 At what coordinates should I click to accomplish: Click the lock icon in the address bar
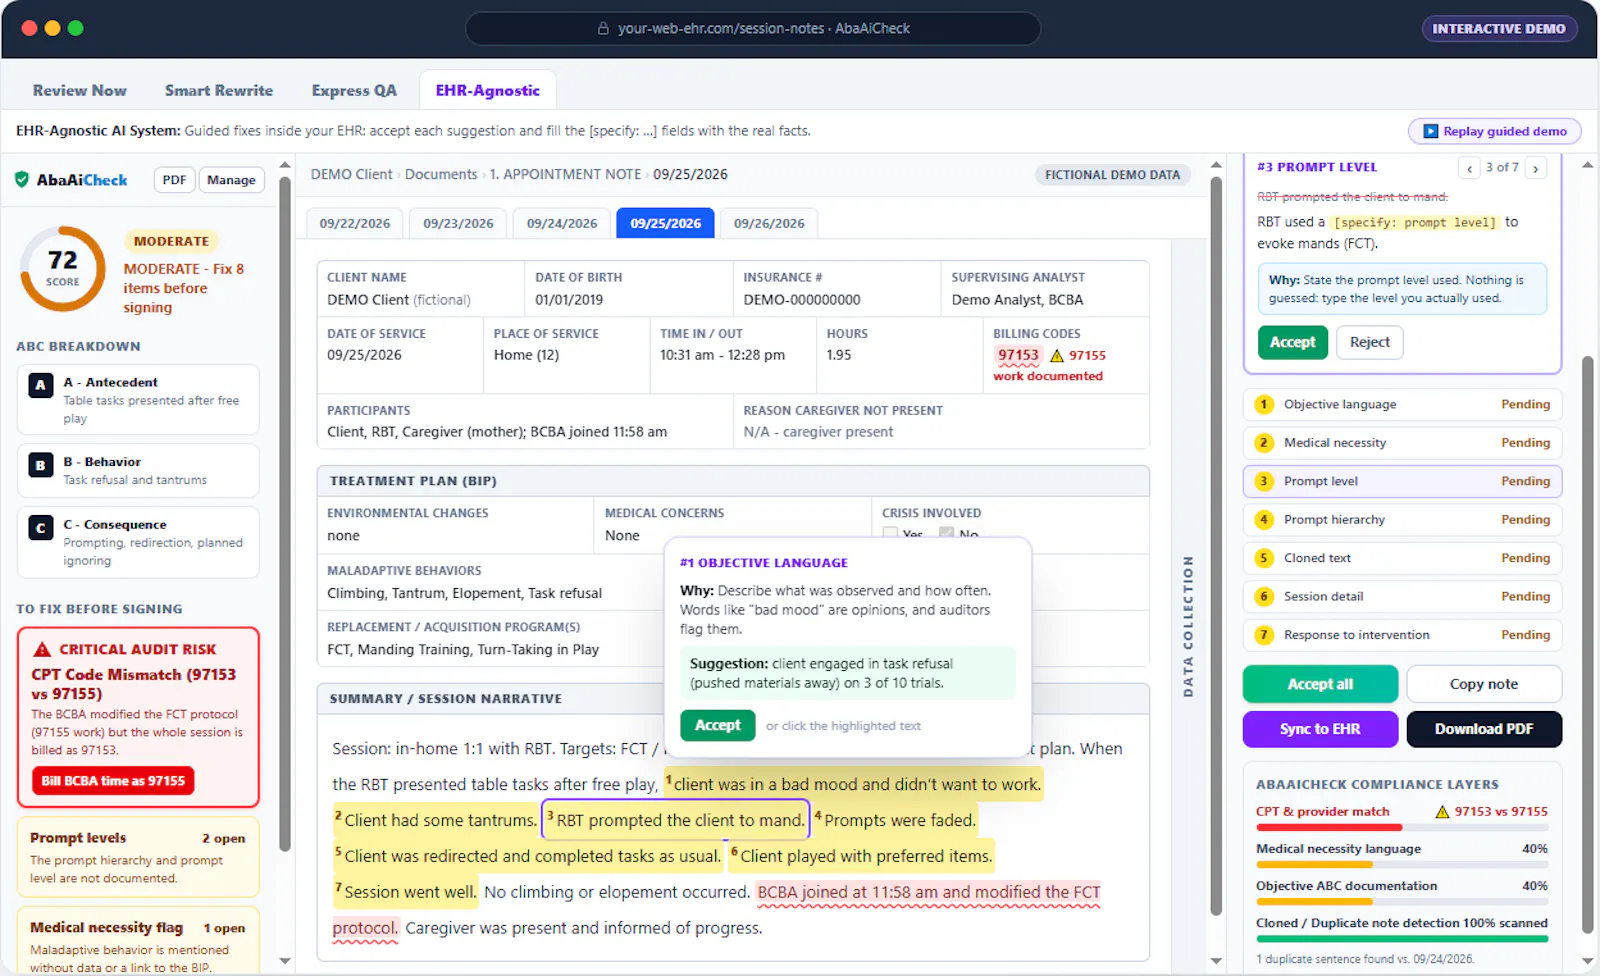pos(603,29)
